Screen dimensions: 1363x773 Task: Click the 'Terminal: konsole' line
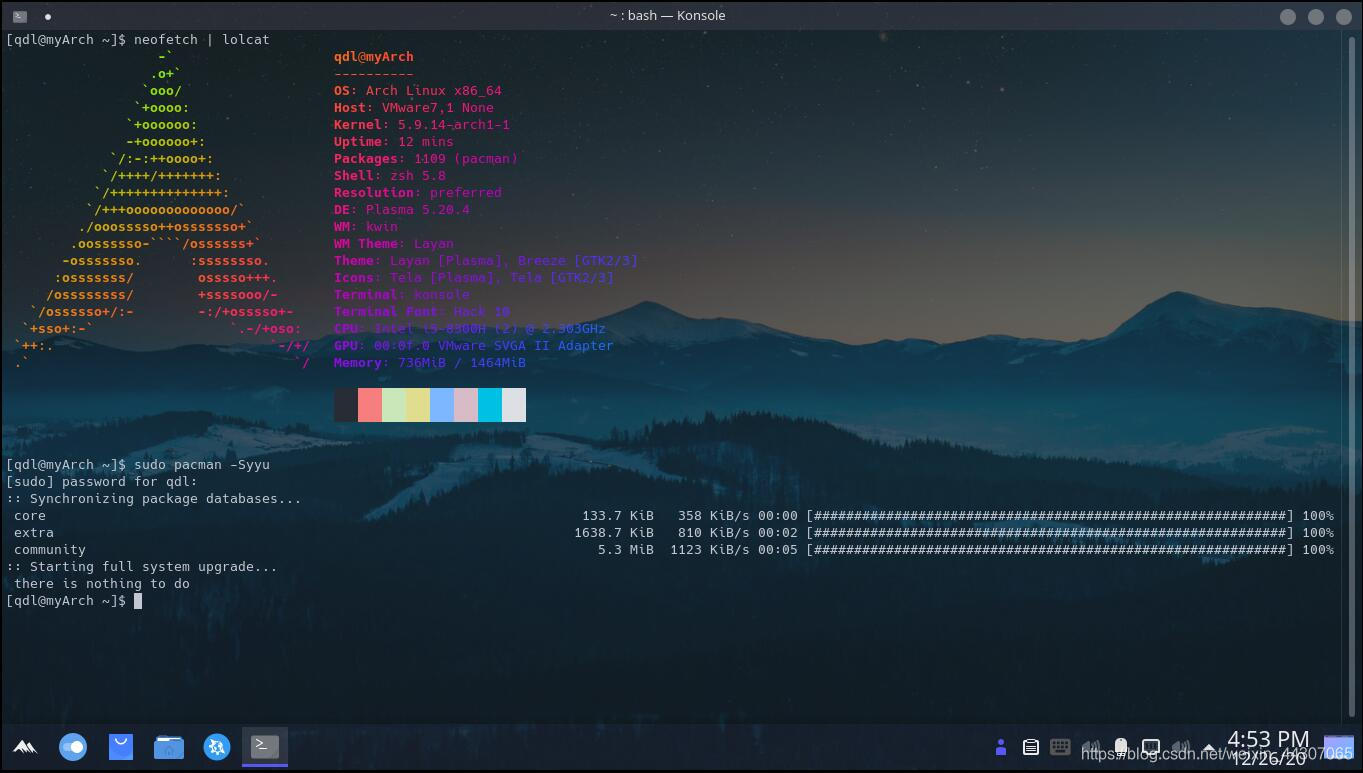coord(402,294)
